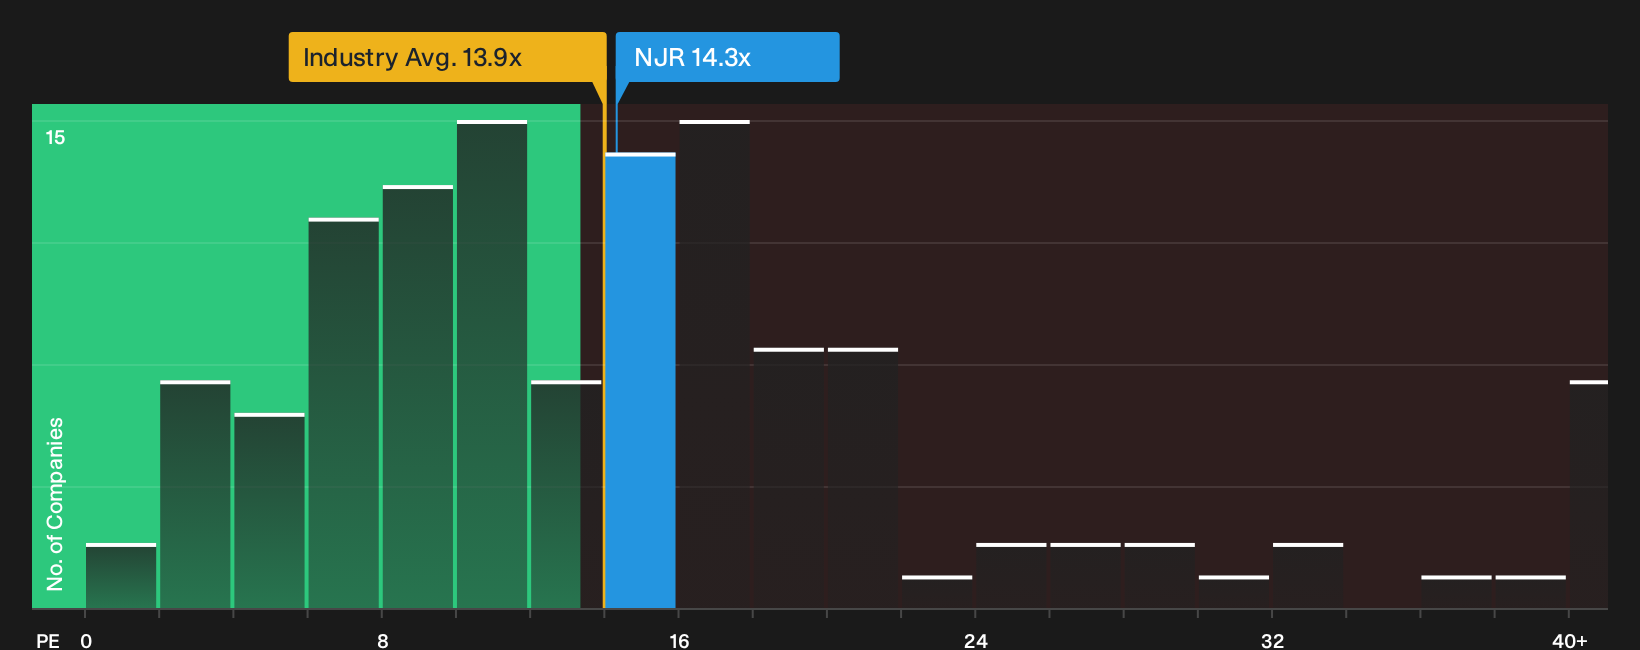Viewport: 1640px width, 650px height.
Task: Select the bar for PE 24 to 26
Action: 1011,576
